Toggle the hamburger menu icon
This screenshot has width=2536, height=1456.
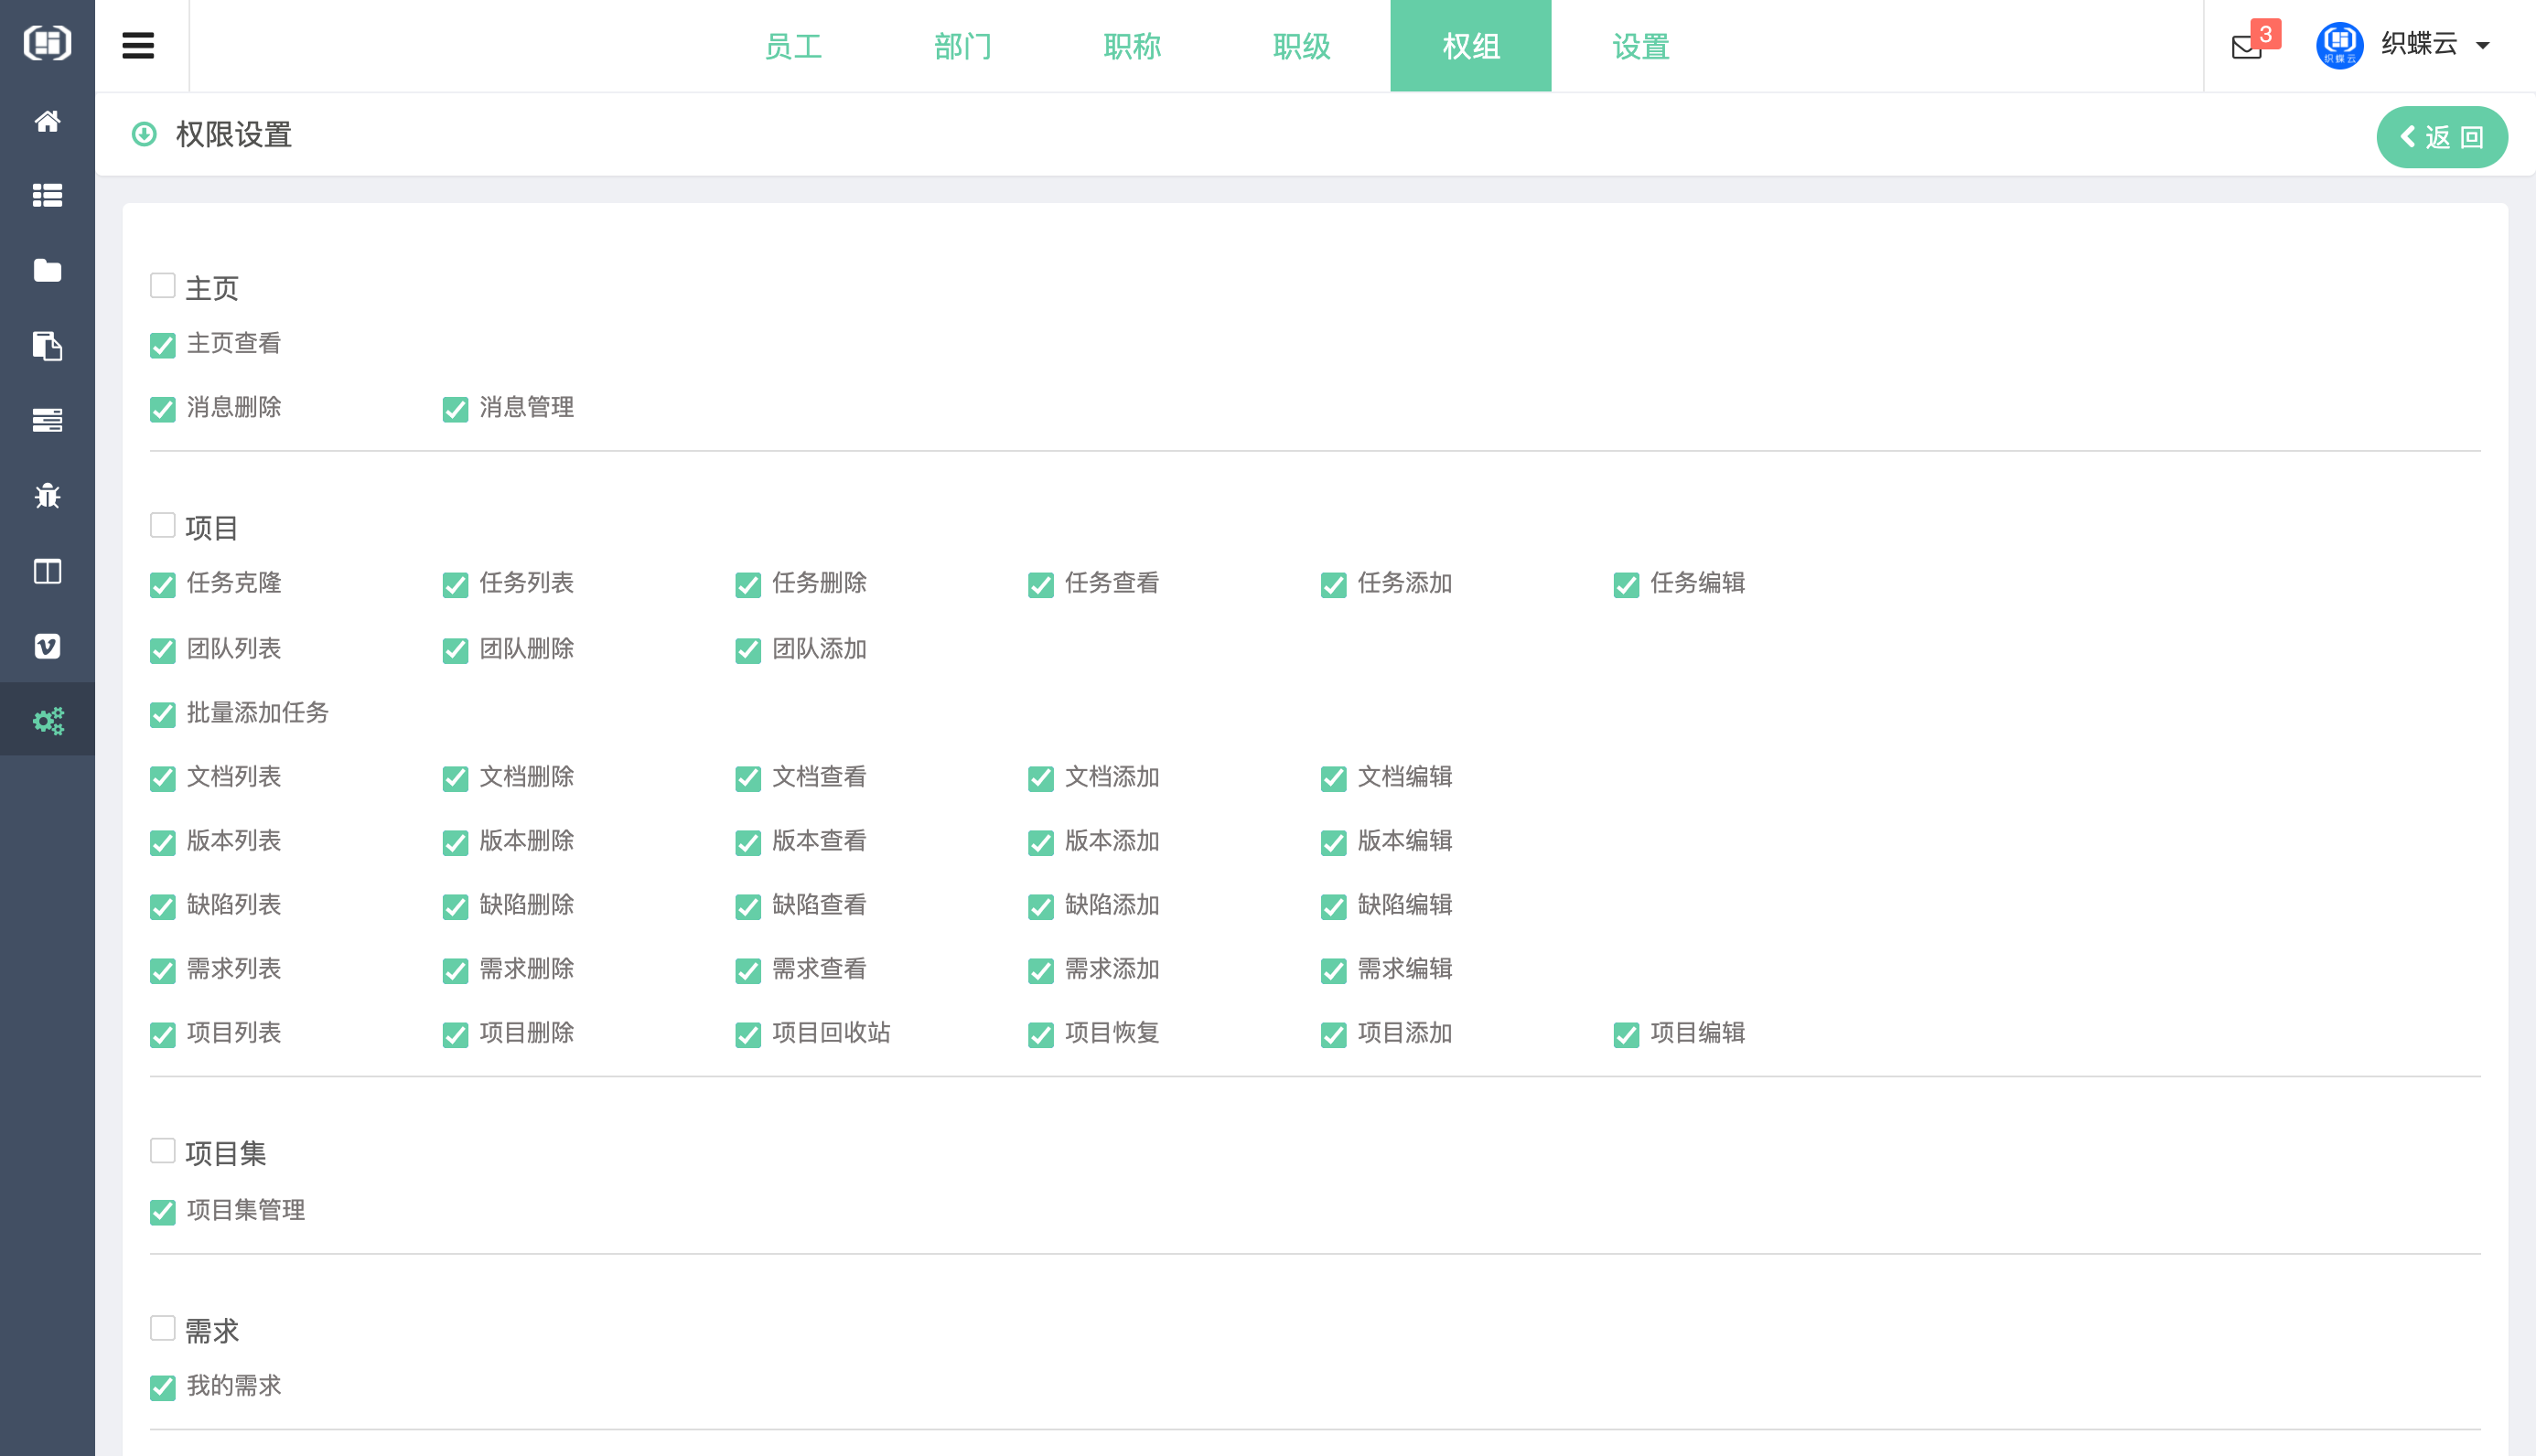click(138, 46)
